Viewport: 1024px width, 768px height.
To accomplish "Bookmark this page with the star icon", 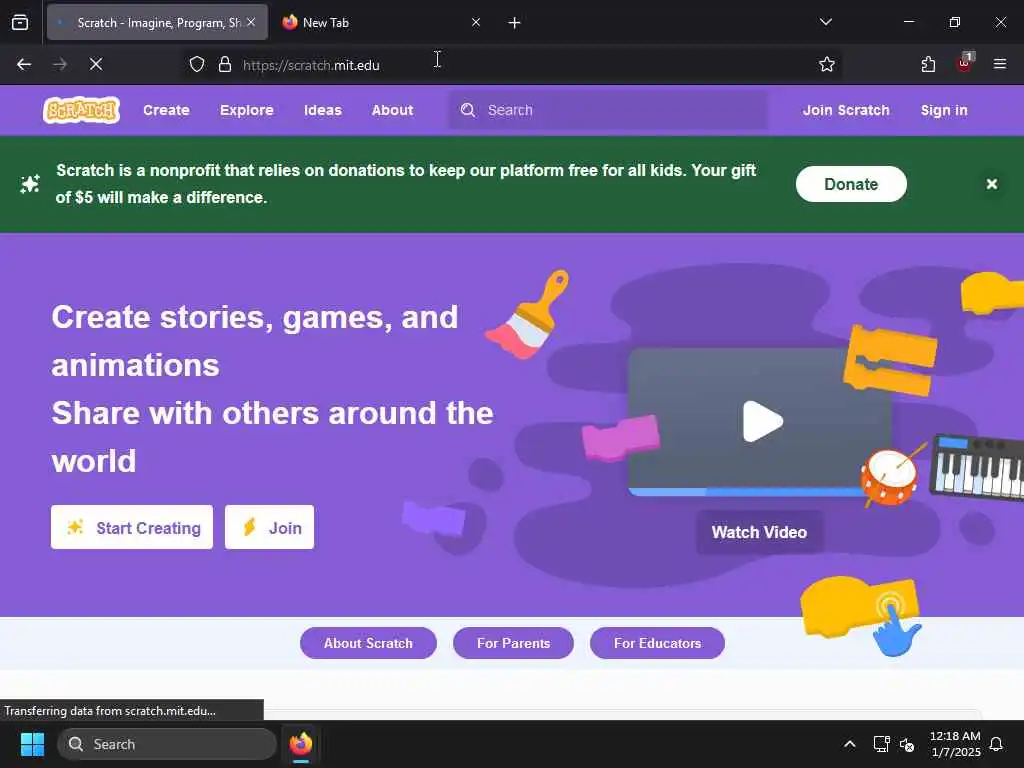I will click(827, 64).
